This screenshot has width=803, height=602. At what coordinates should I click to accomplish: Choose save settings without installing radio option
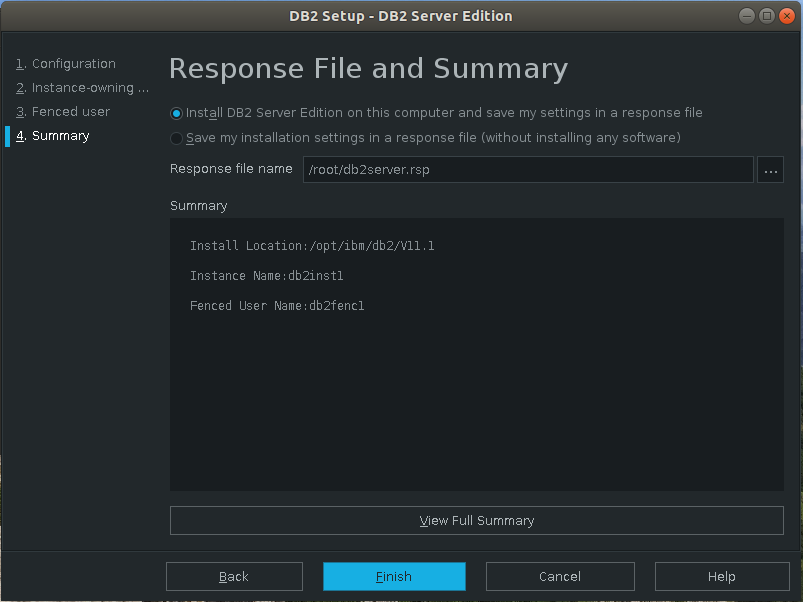[177, 138]
